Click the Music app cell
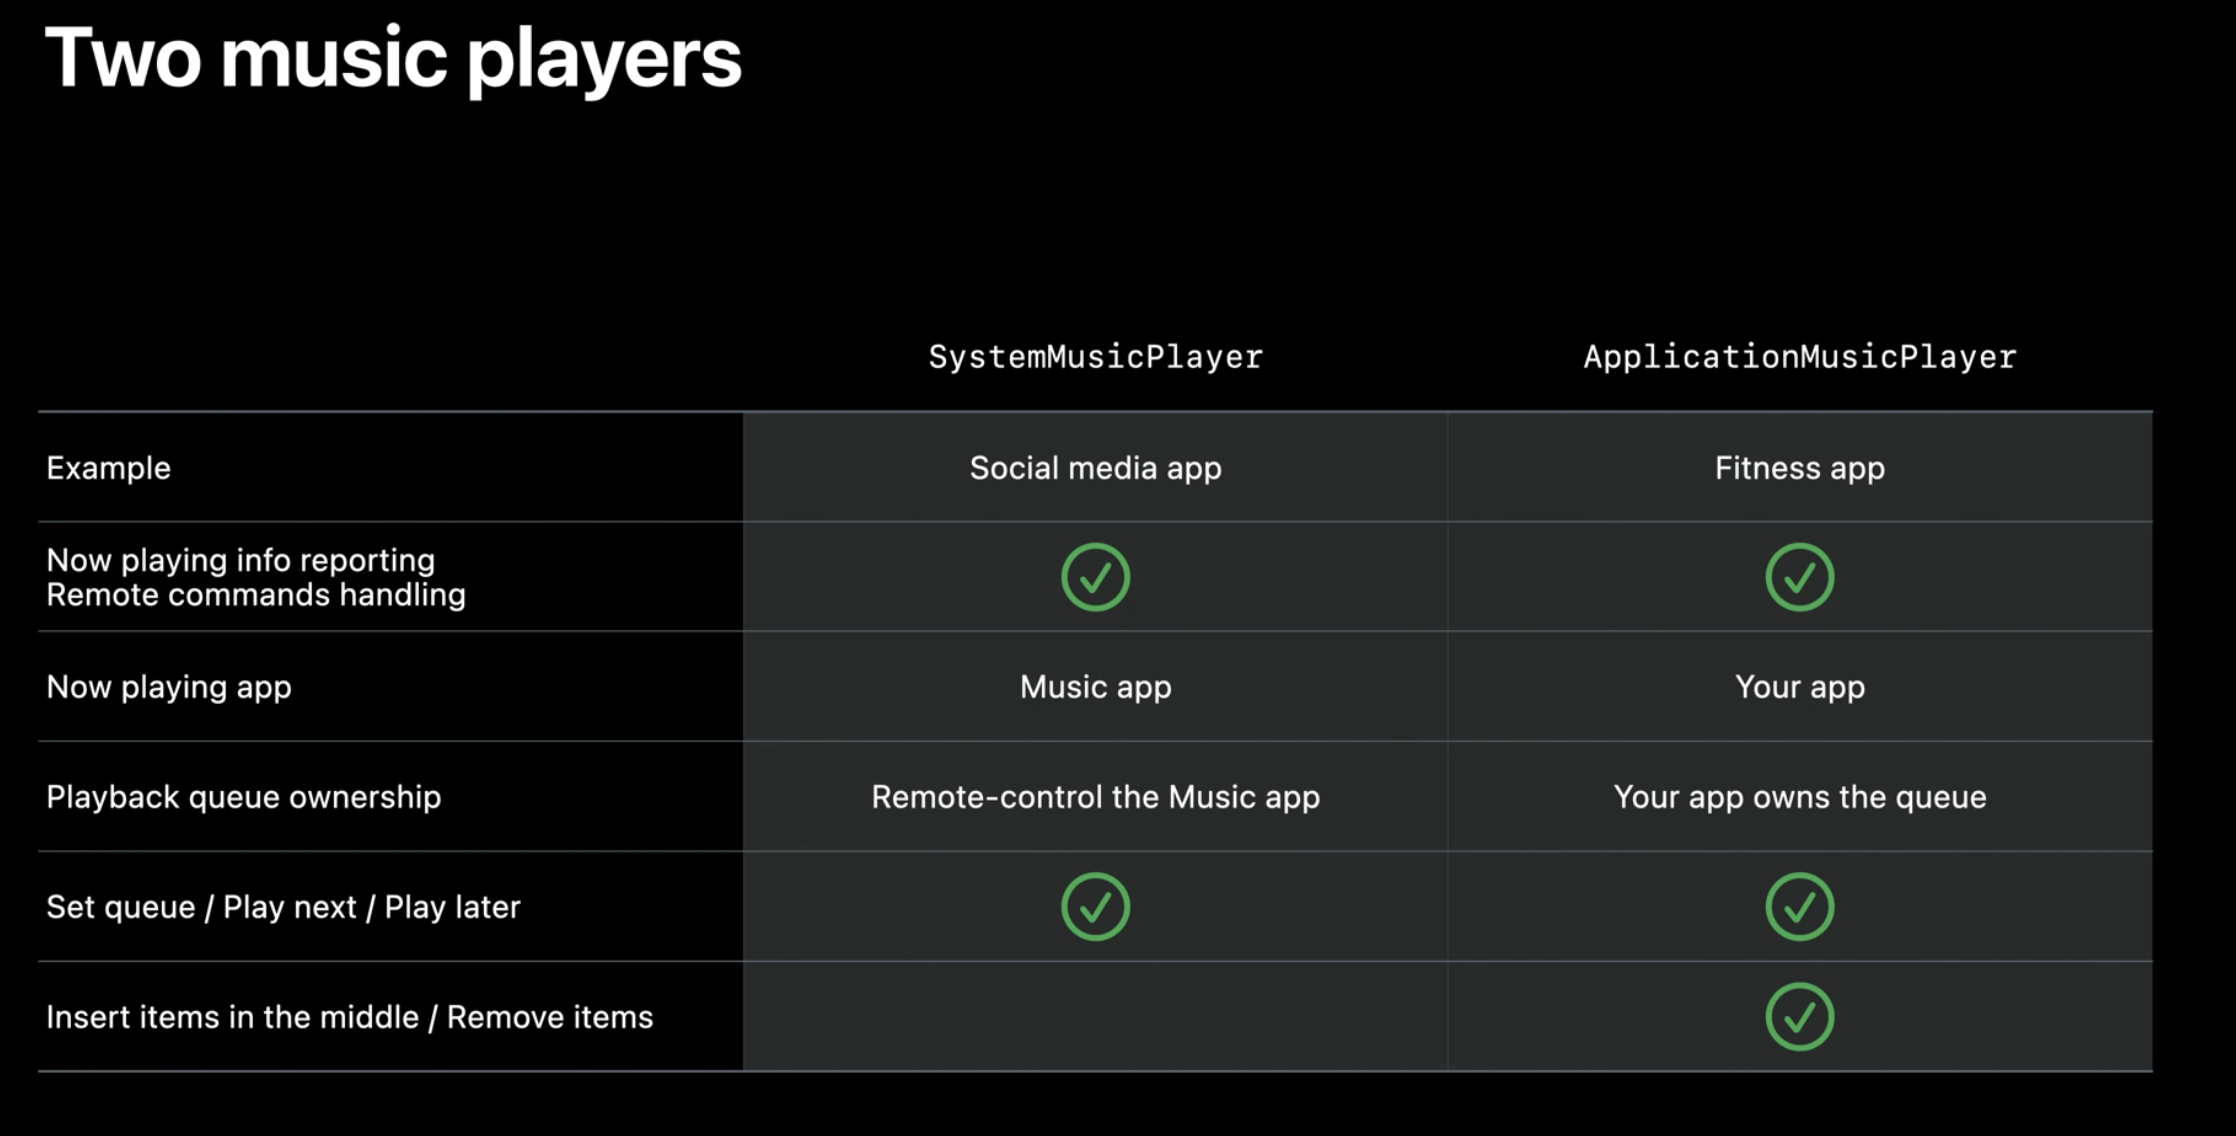Viewport: 2236px width, 1136px height. click(1095, 687)
